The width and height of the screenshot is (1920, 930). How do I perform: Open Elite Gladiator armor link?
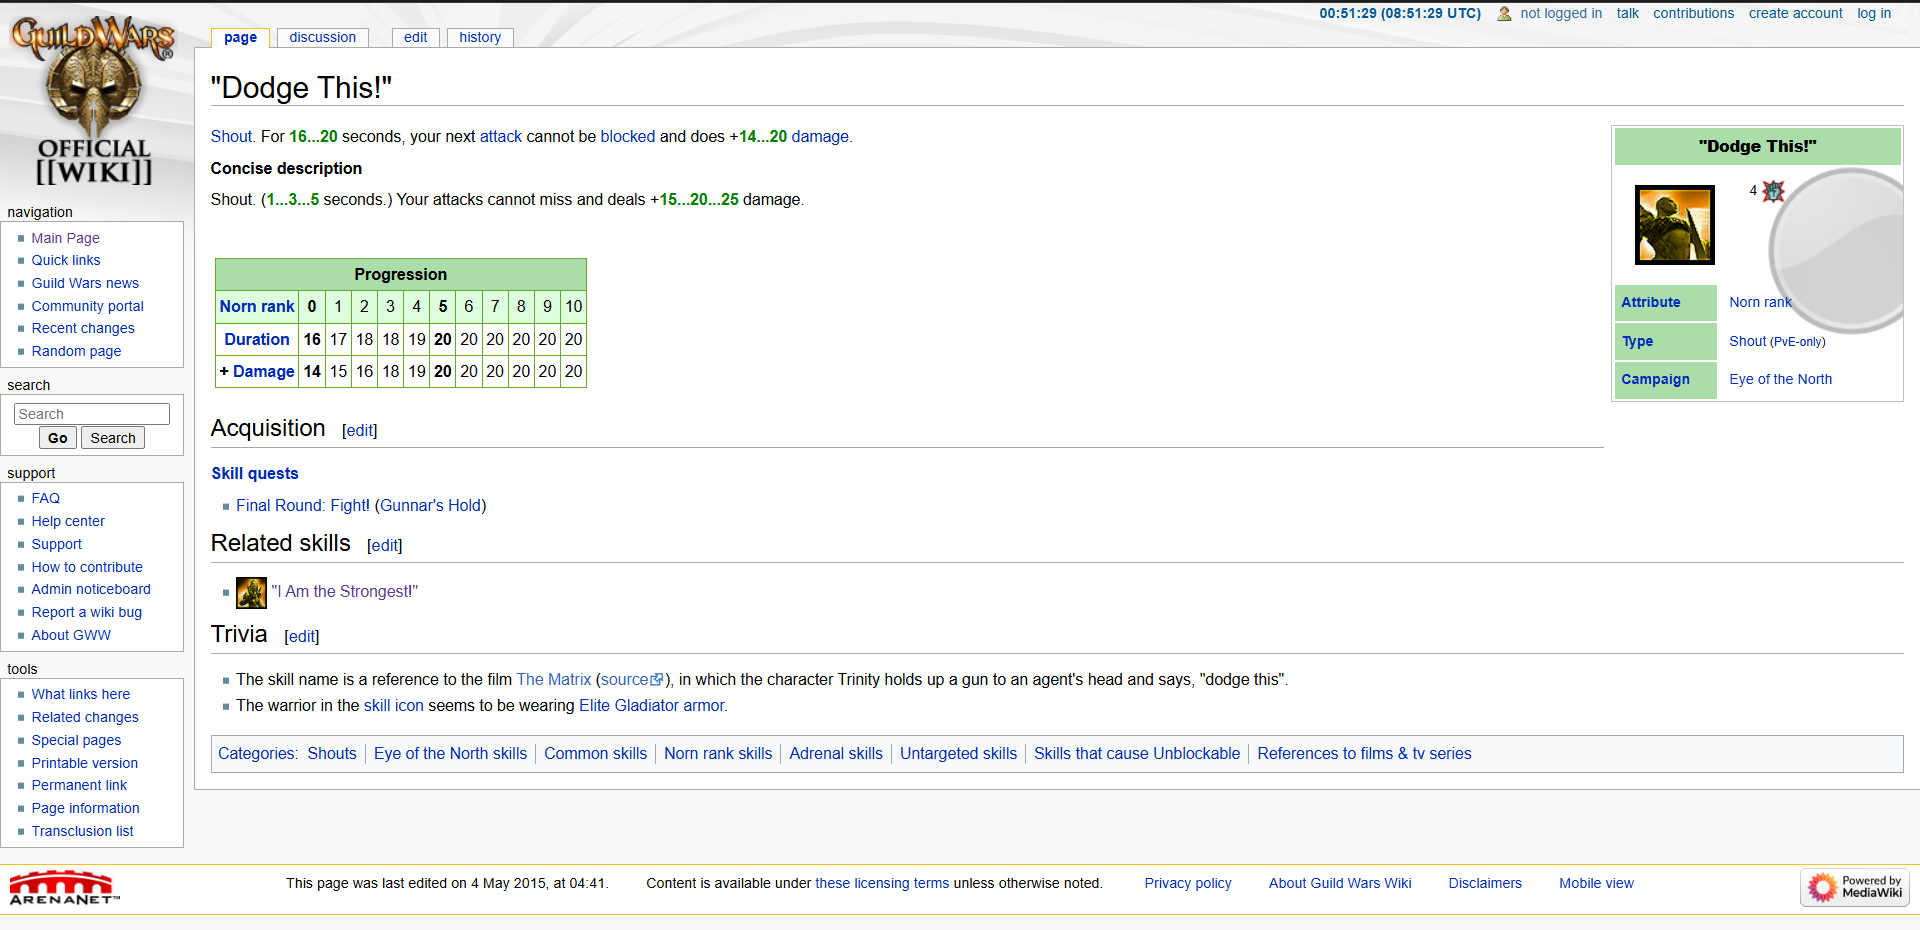click(x=653, y=705)
